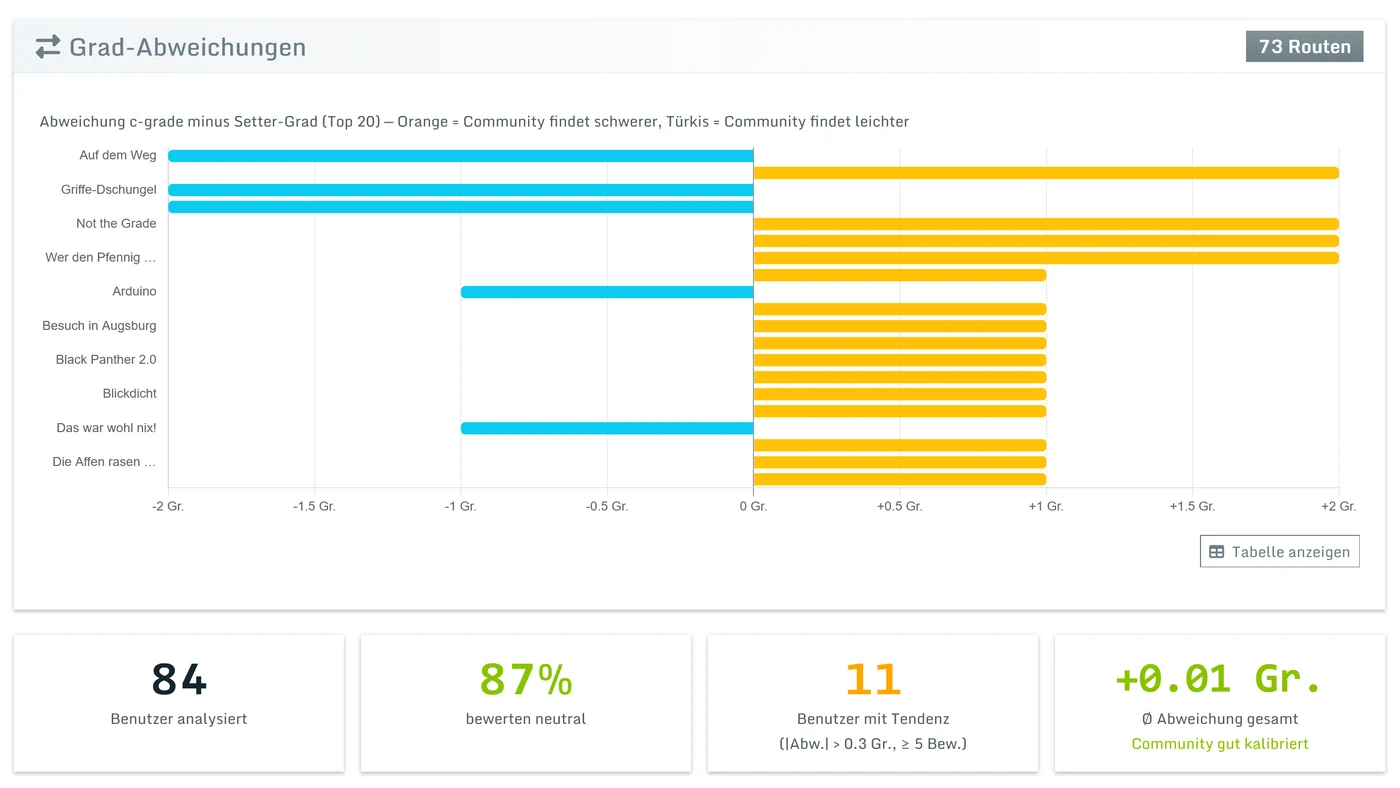Screen dimensions: 1400x788
Task: Click the '-1.5 Gr.' x-axis tick label
Action: point(314,507)
